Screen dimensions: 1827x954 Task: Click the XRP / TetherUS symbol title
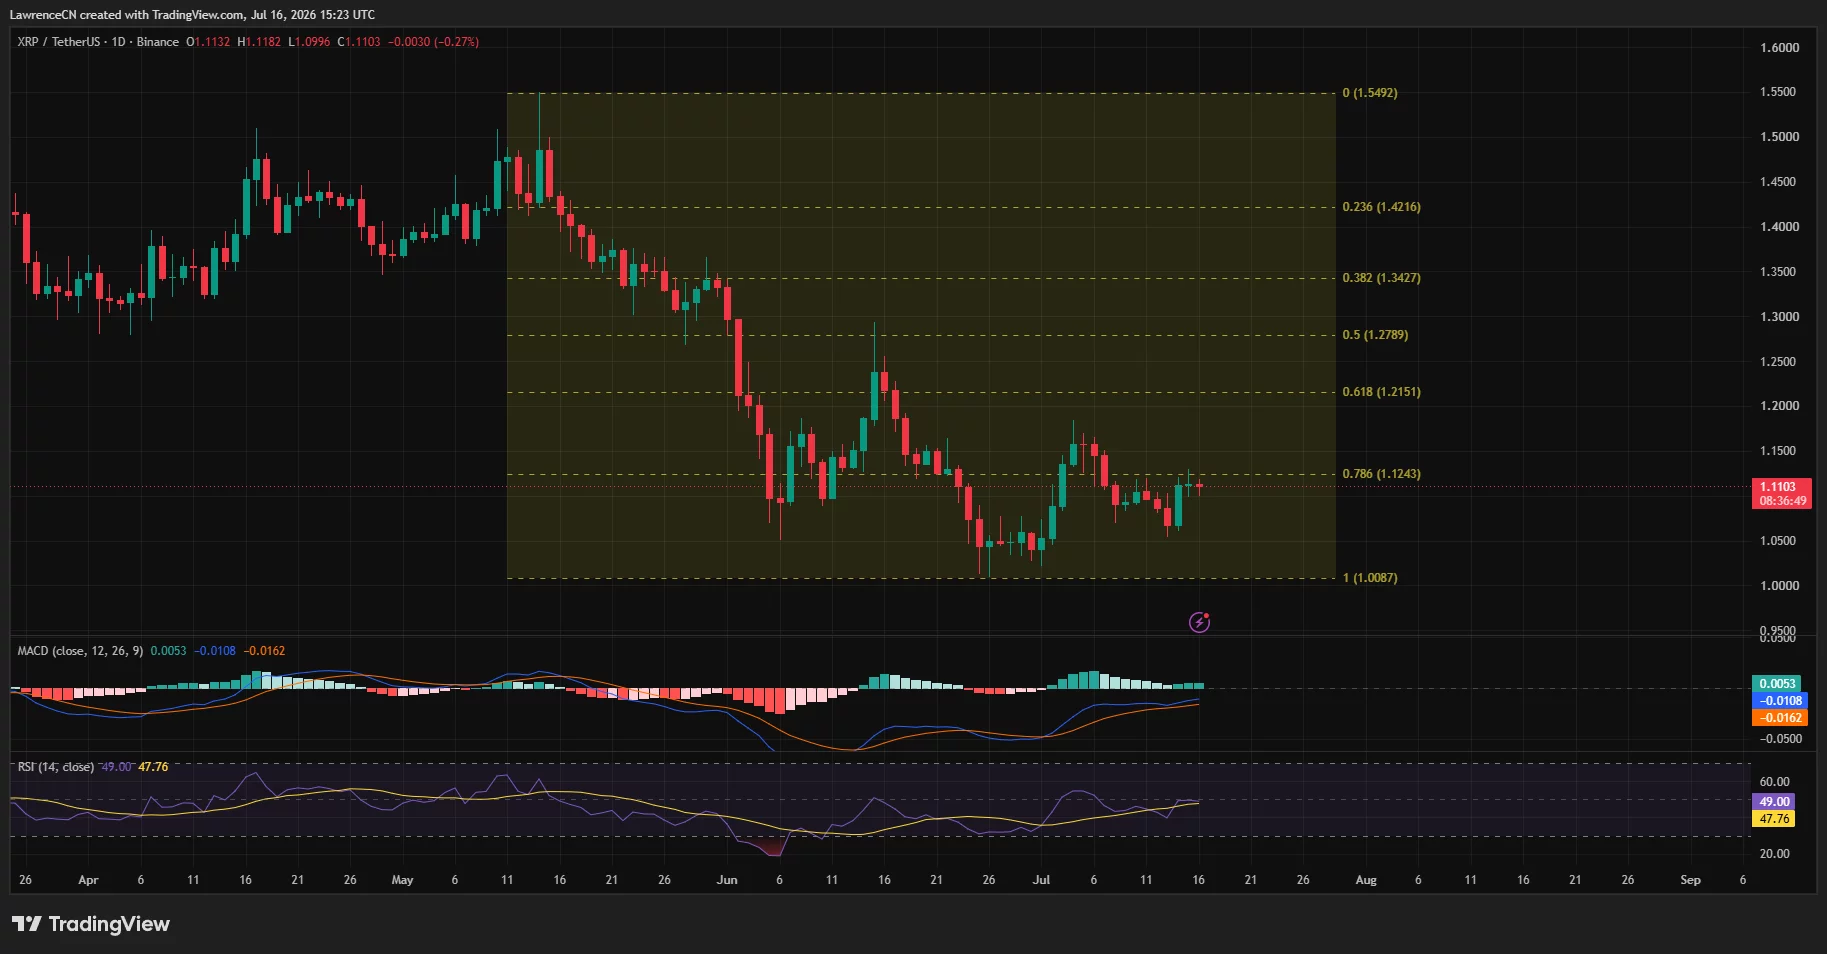click(x=59, y=42)
